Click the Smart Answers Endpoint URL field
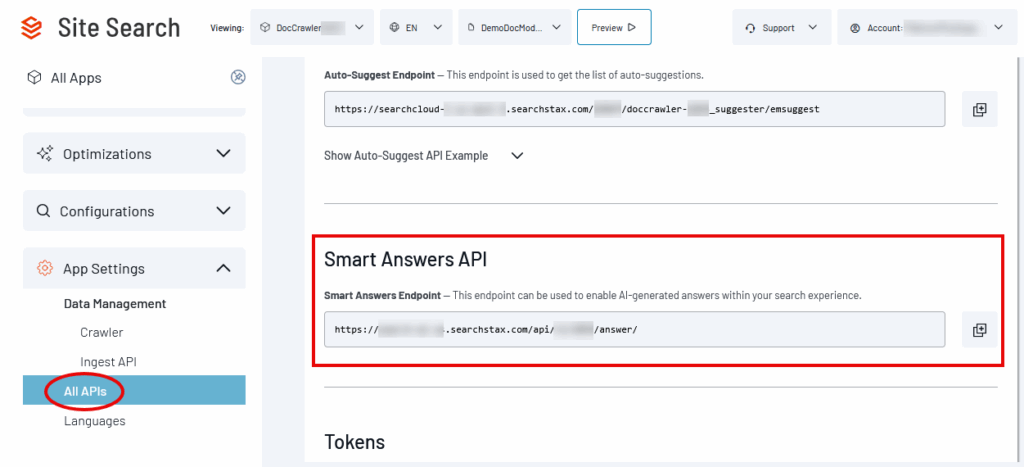Screen dimensions: 1024x467 (635, 329)
